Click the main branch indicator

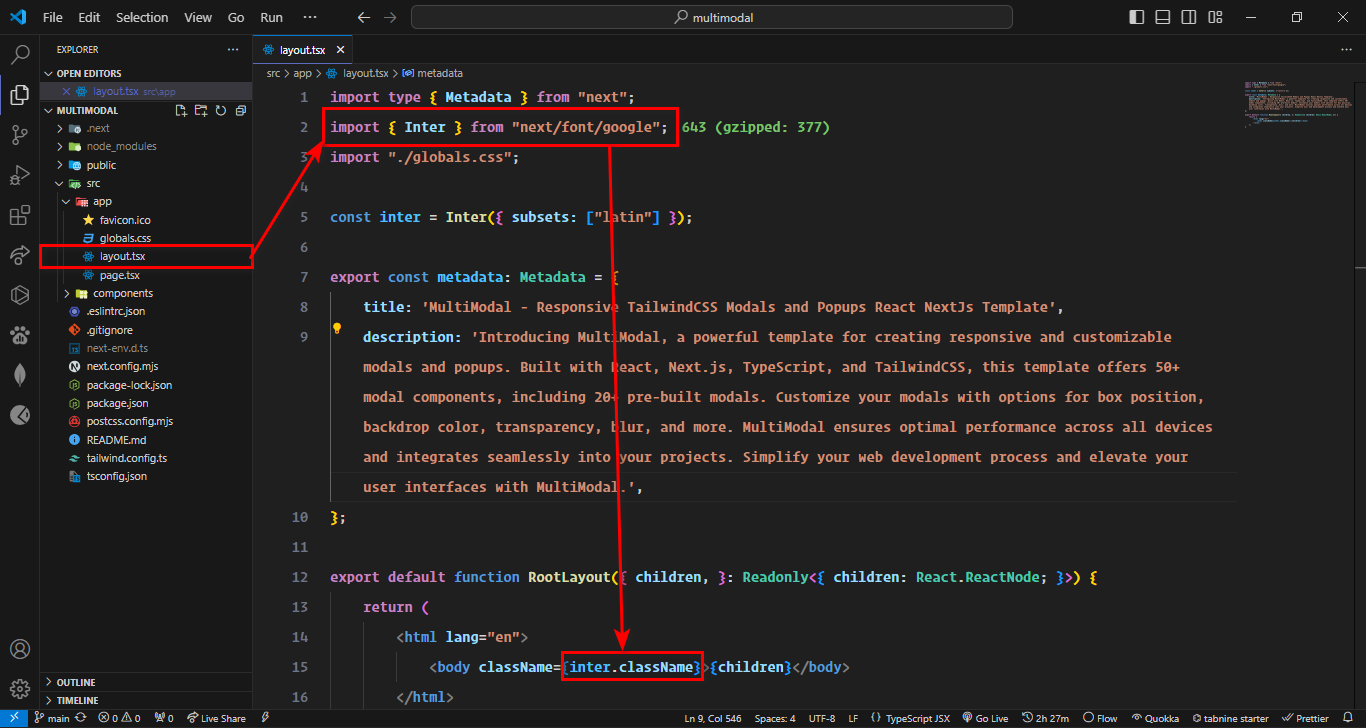click(x=52, y=718)
